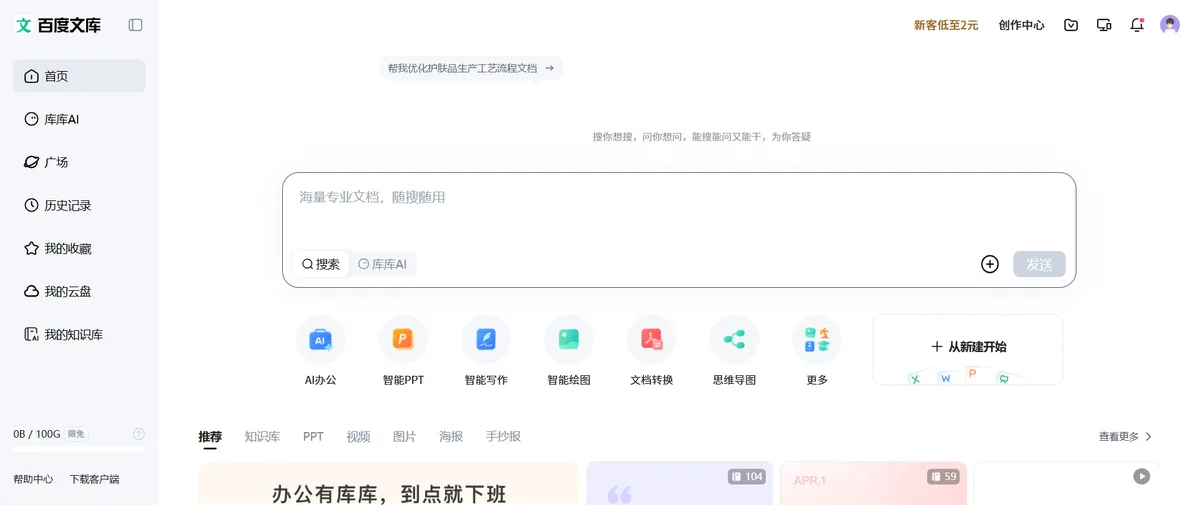Image resolution: width=1200 pixels, height=505 pixels.
Task: Open 首页 in the sidebar
Action: coord(79,76)
